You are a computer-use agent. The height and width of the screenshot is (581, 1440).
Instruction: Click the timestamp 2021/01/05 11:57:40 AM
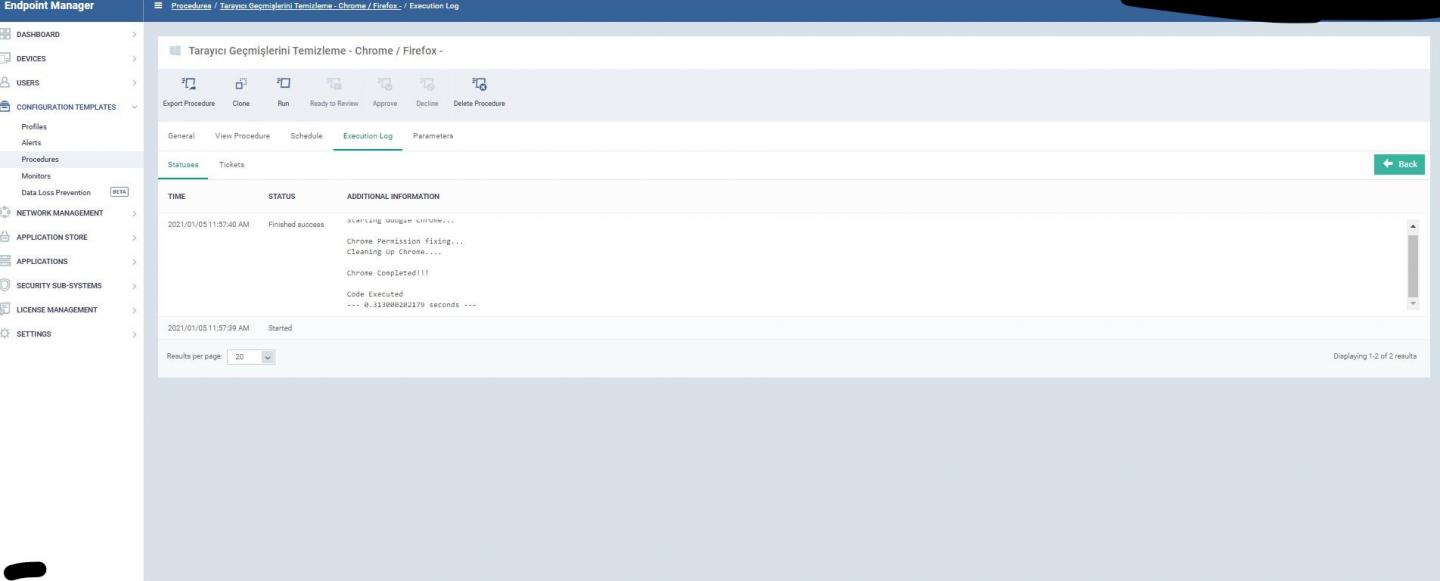209,225
